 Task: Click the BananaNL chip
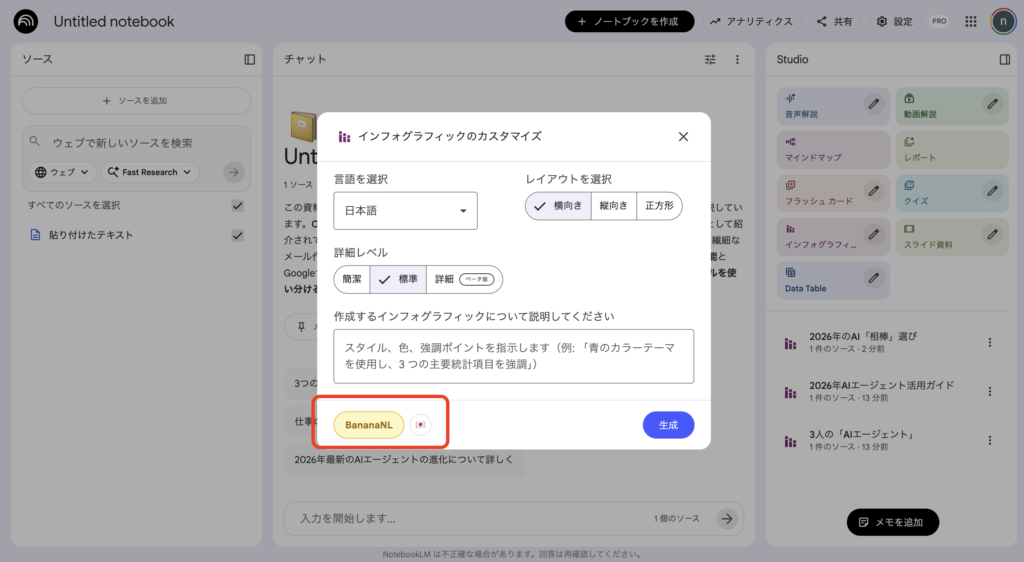368,425
